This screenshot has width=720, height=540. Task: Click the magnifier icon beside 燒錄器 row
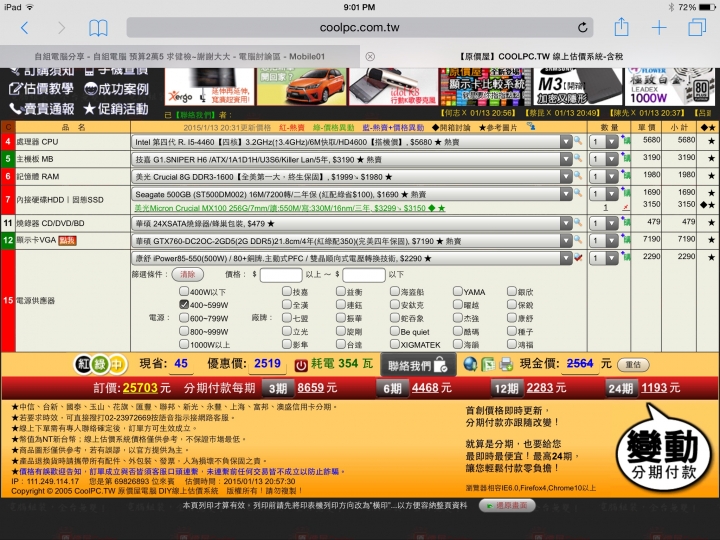coord(578,223)
